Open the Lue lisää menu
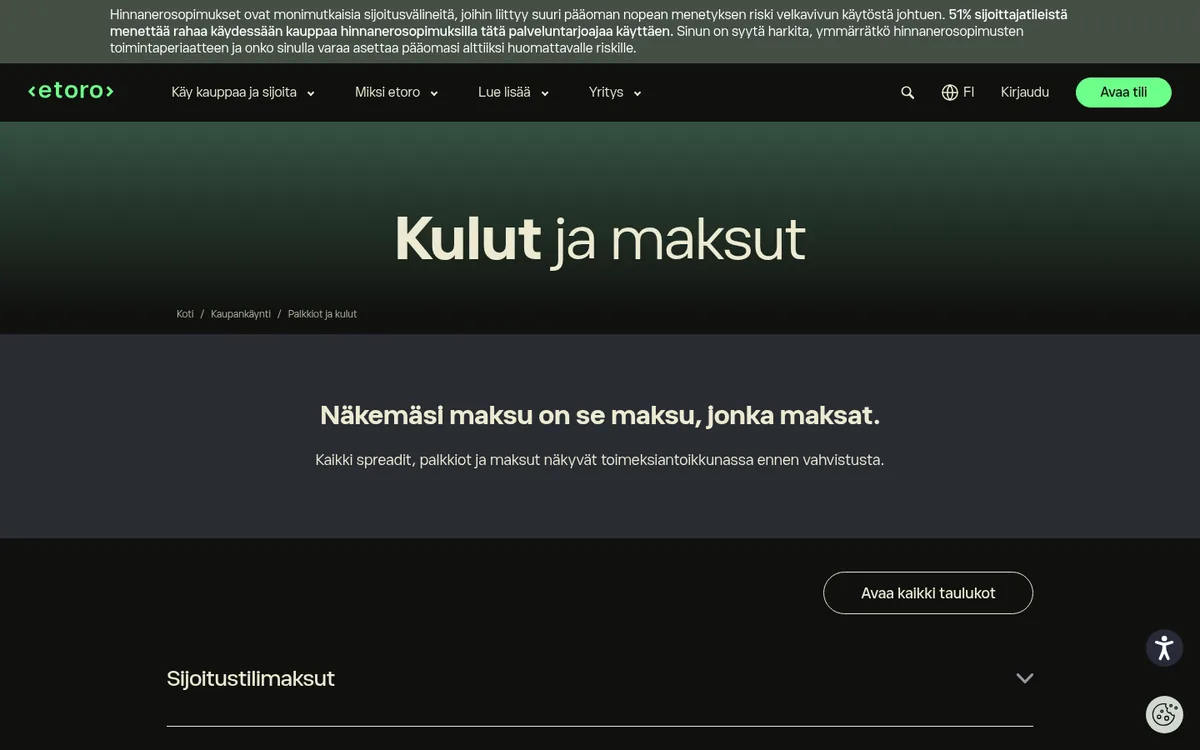The width and height of the screenshot is (1200, 750). 514,92
